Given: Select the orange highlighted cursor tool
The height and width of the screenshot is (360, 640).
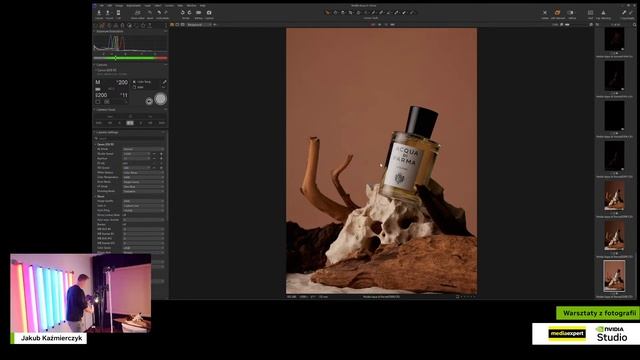Looking at the screenshot, I should [x=327, y=13].
